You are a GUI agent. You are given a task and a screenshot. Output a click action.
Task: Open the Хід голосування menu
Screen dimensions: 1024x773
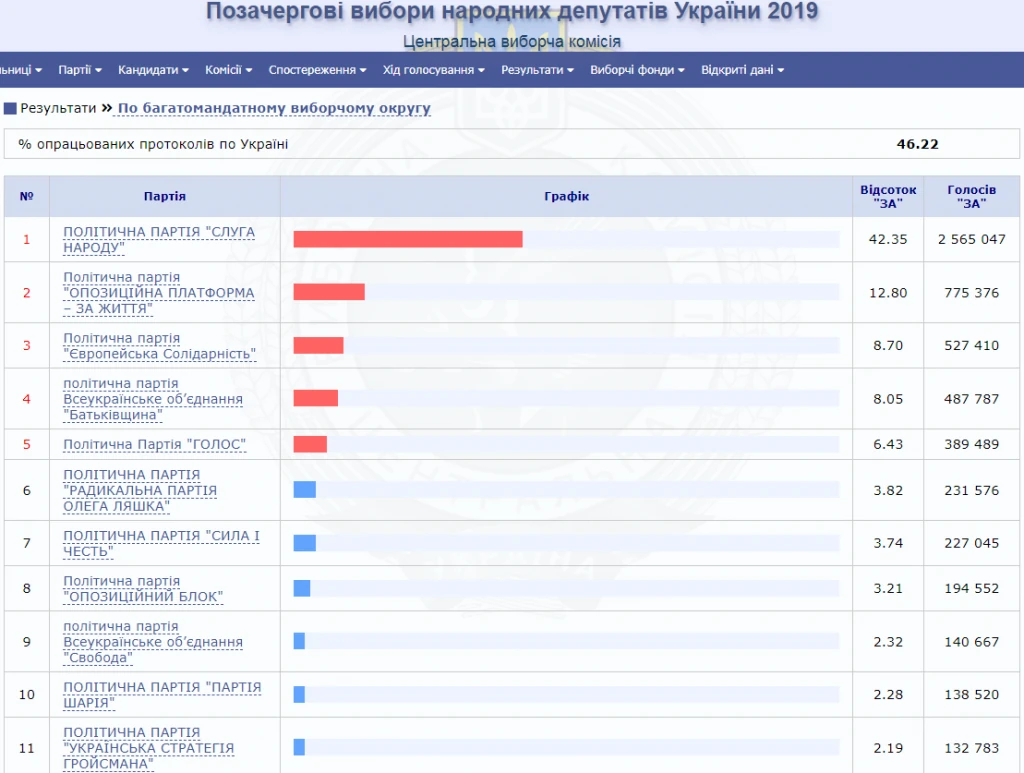click(433, 70)
